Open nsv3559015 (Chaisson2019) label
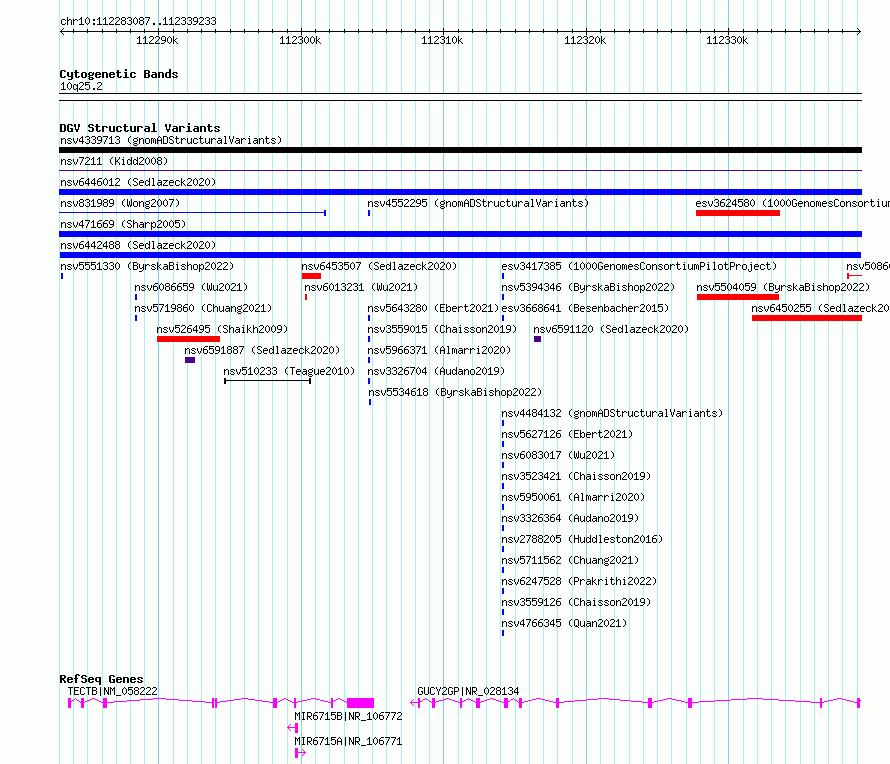The width and height of the screenshot is (890, 764). pos(442,329)
